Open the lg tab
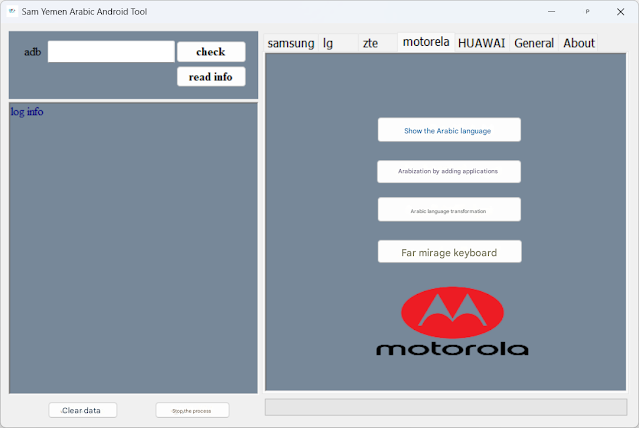The width and height of the screenshot is (639, 428). [x=338, y=43]
